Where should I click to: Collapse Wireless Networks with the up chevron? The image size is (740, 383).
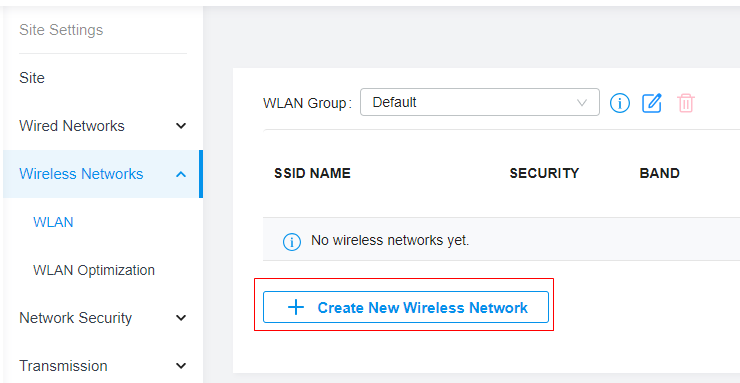coord(181,174)
